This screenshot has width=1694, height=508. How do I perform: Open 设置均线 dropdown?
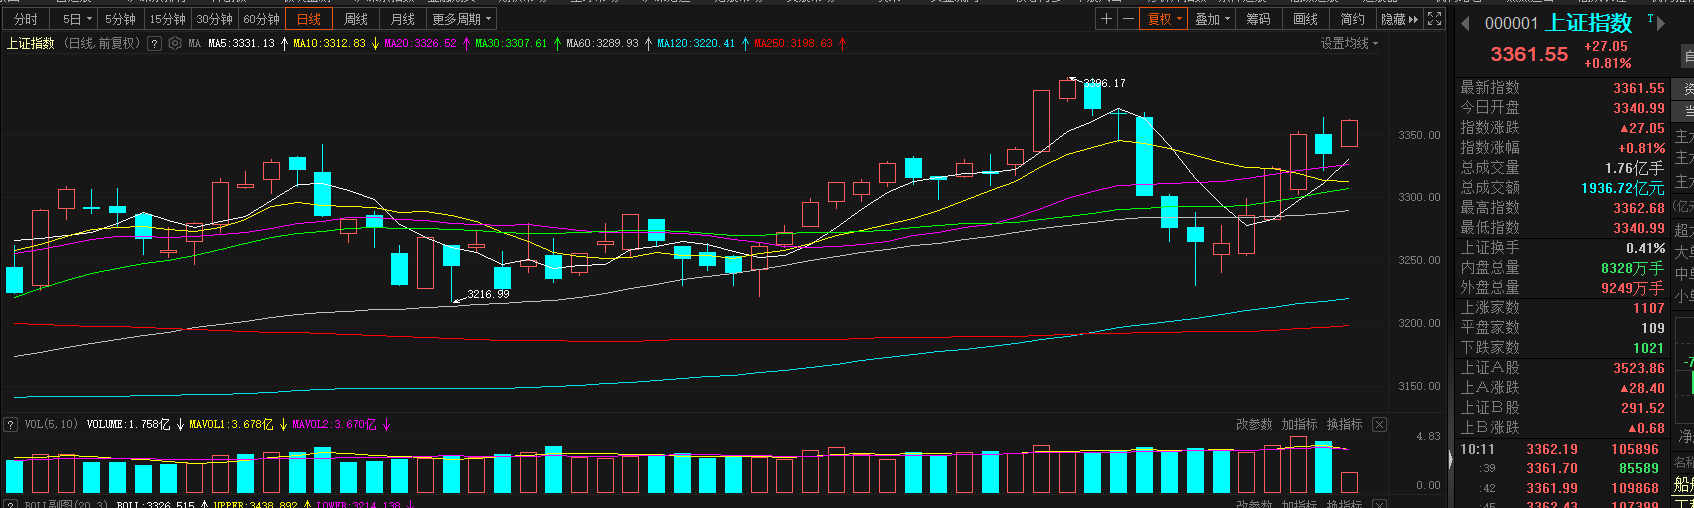1349,43
